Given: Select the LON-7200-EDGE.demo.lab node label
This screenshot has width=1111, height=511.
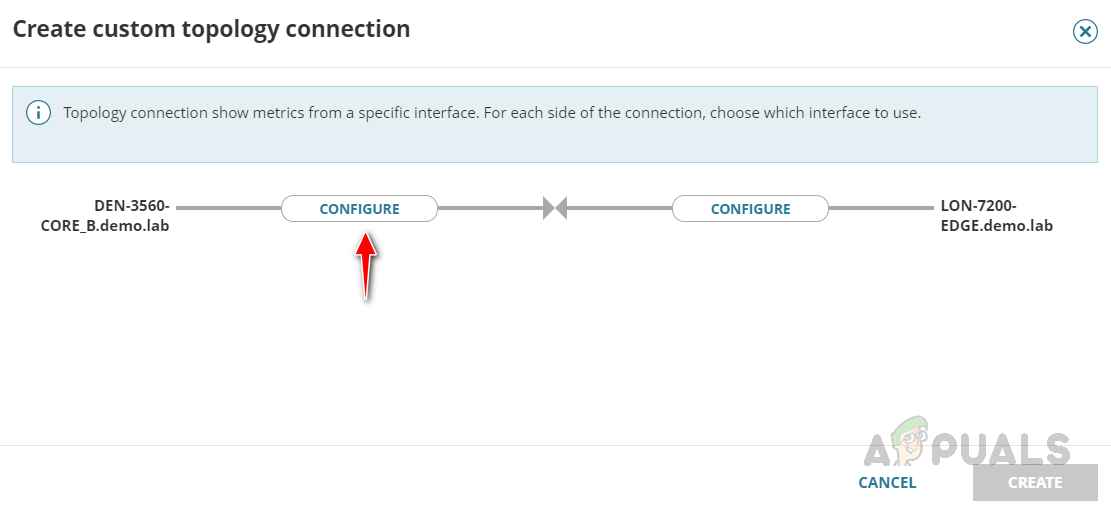Looking at the screenshot, I should pyautogui.click(x=996, y=216).
